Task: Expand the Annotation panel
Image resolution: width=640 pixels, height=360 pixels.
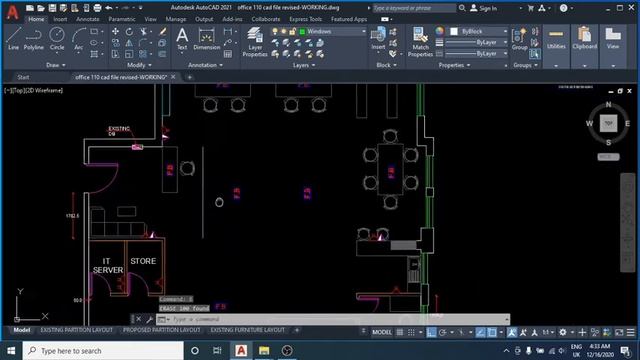Action: (x=205, y=65)
